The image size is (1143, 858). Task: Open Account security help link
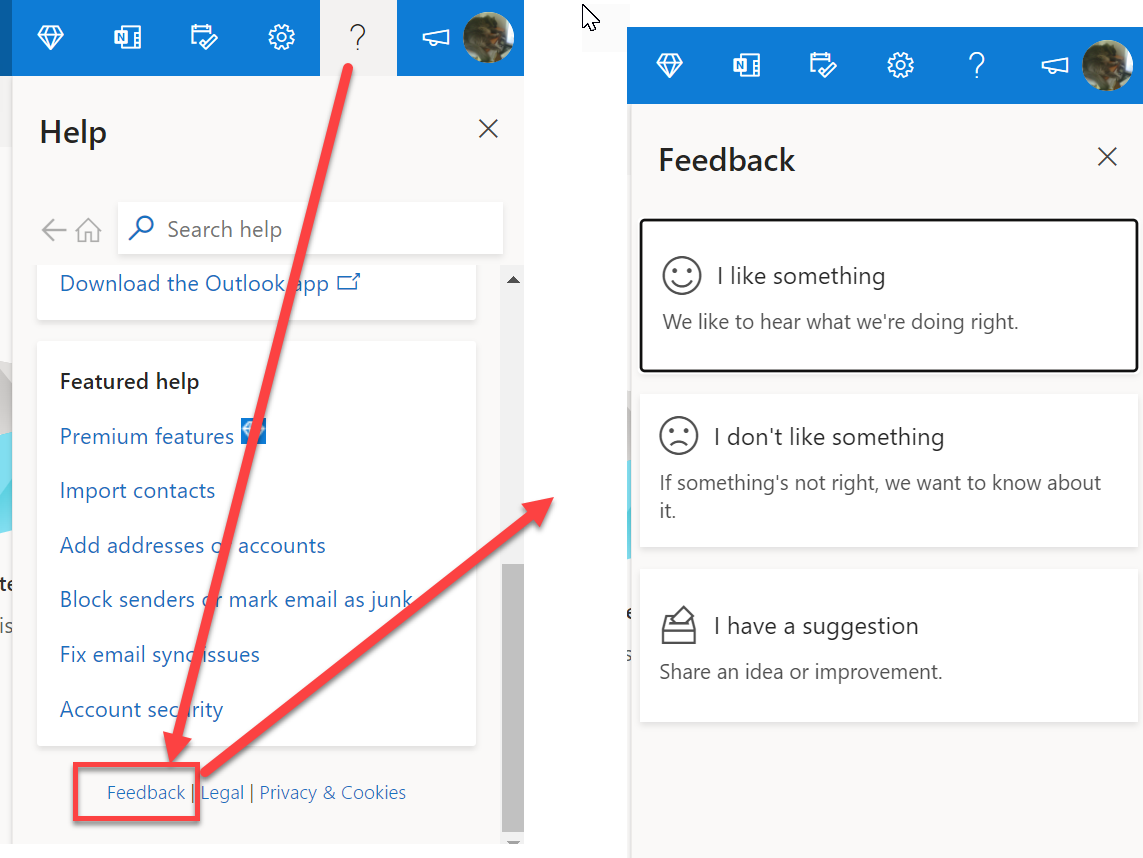tap(141, 709)
